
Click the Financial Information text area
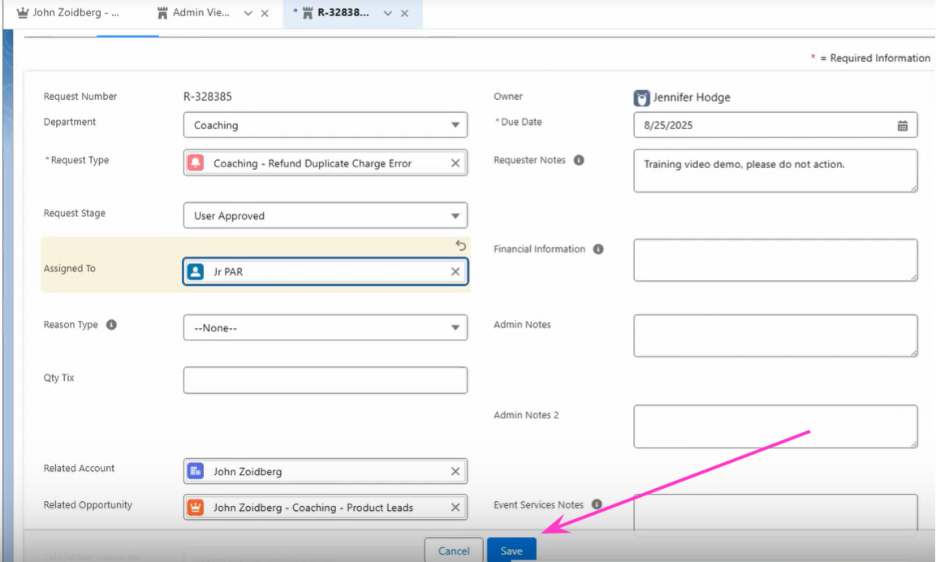click(775, 260)
